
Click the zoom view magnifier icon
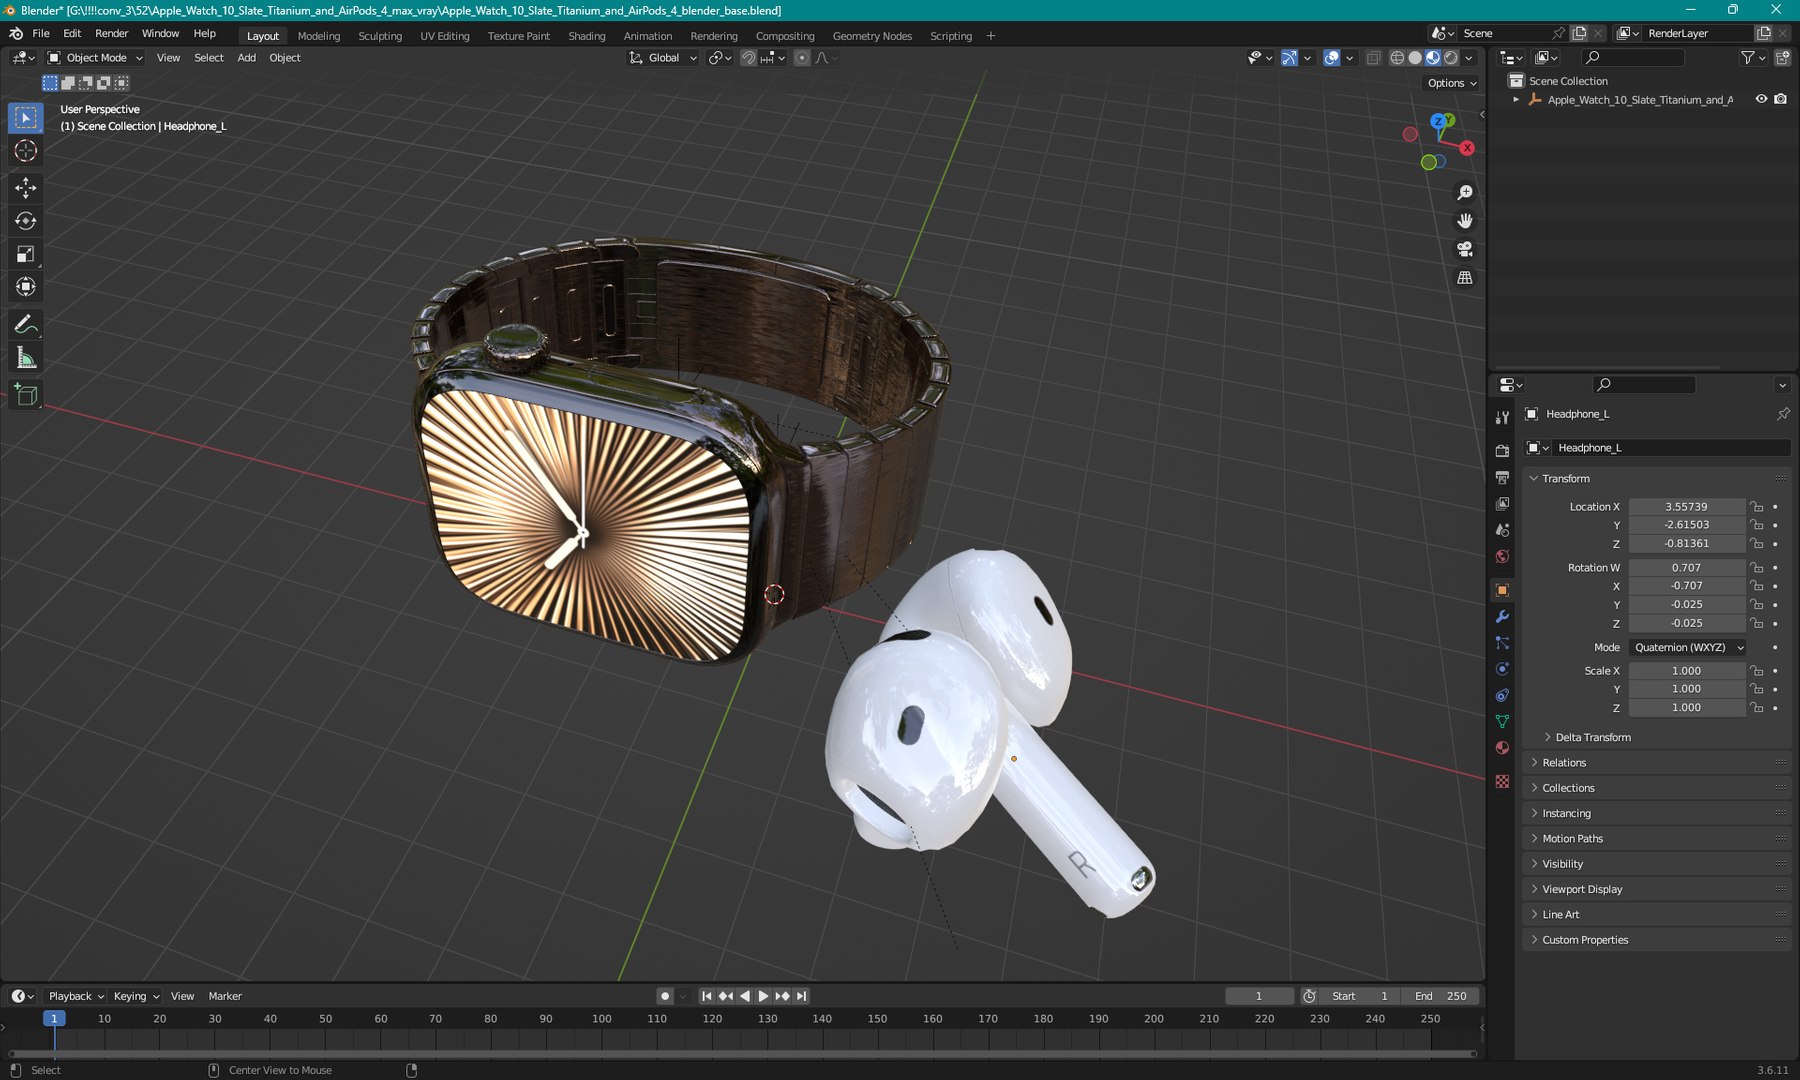point(1465,193)
